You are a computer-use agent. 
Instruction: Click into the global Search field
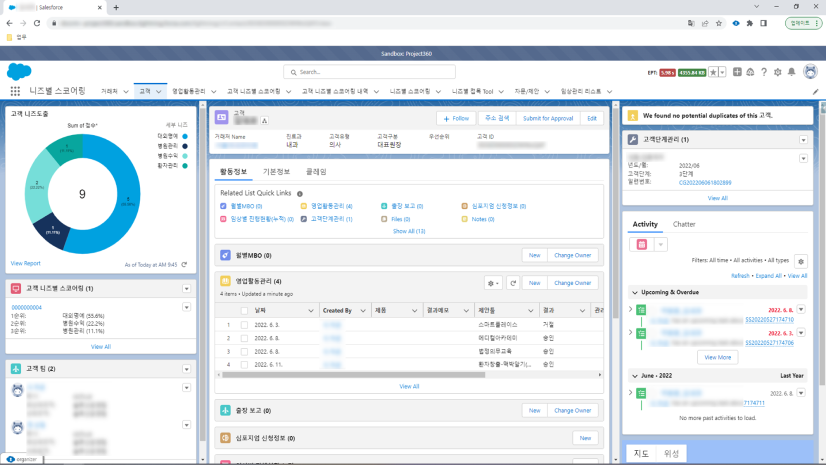point(369,72)
